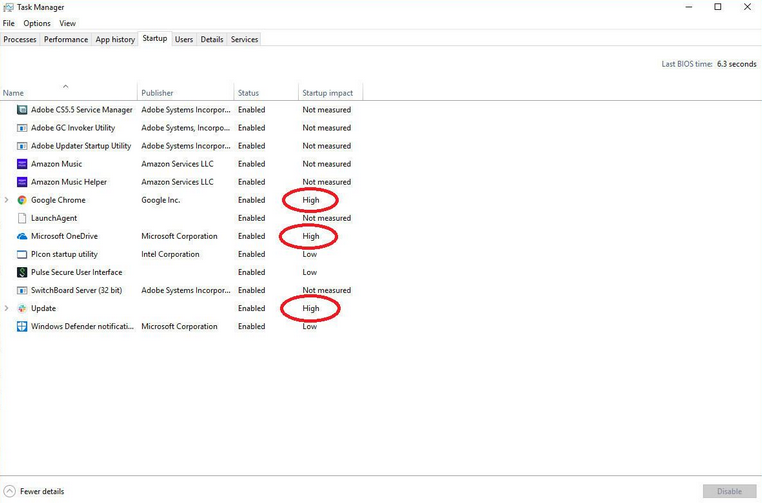
Task: Click the Amazon Music app icon
Action: click(22, 164)
